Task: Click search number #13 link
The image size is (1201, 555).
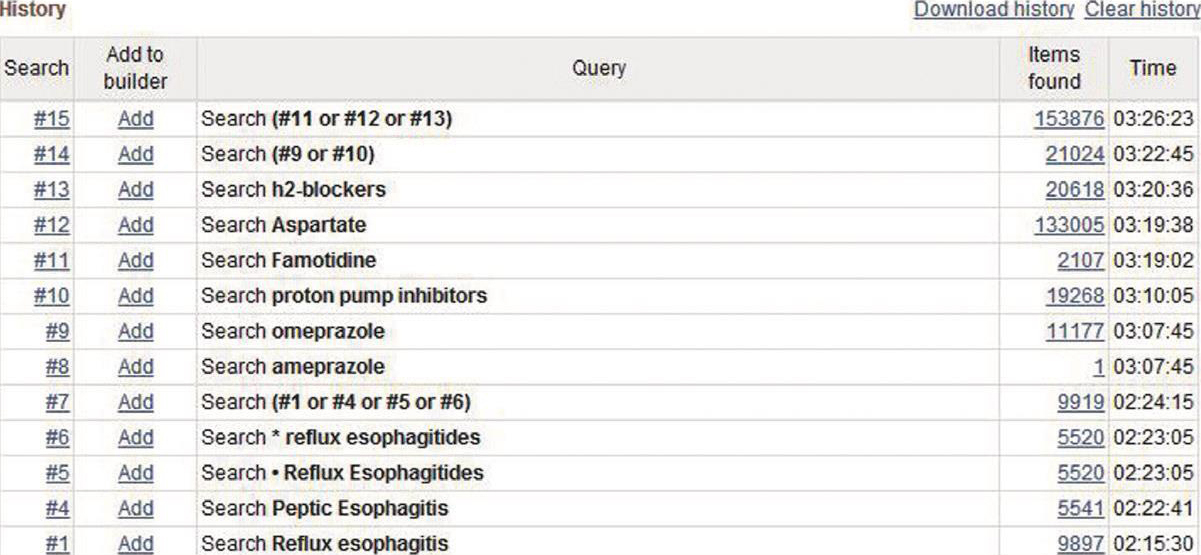Action: click(x=51, y=190)
